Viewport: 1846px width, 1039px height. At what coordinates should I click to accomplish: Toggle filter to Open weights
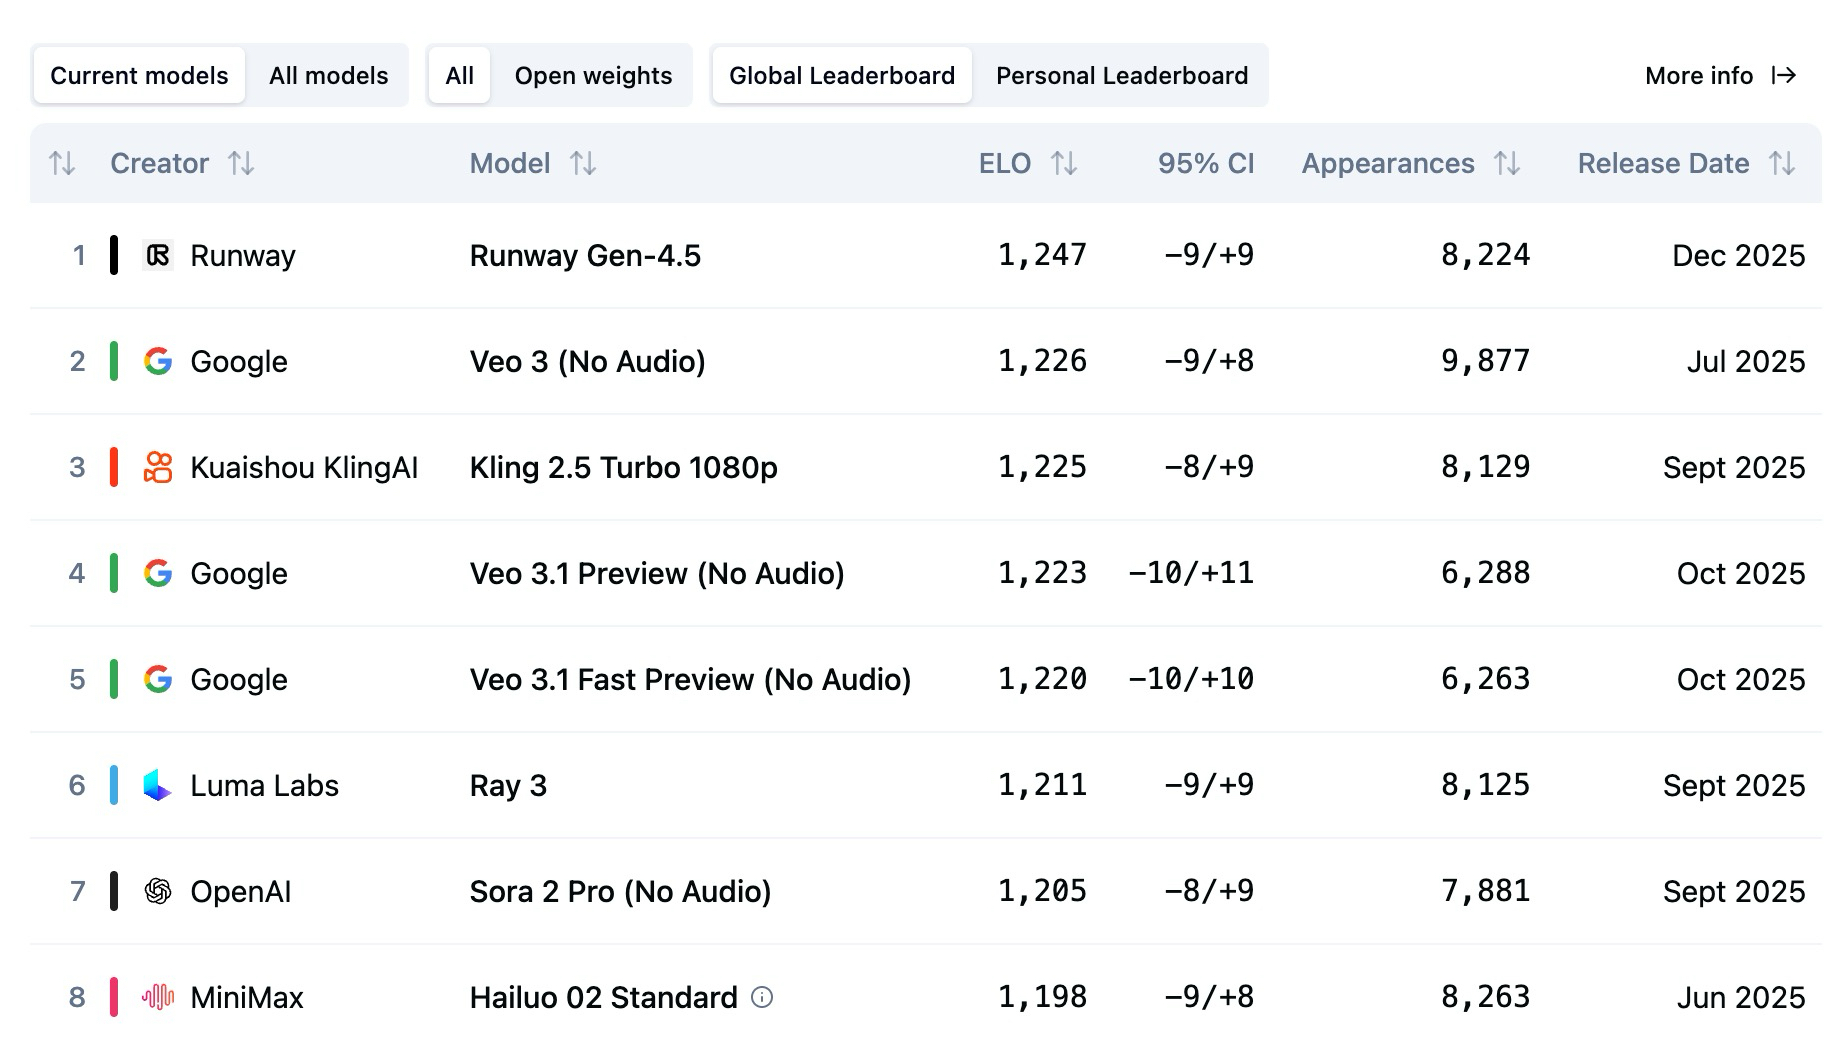(593, 76)
